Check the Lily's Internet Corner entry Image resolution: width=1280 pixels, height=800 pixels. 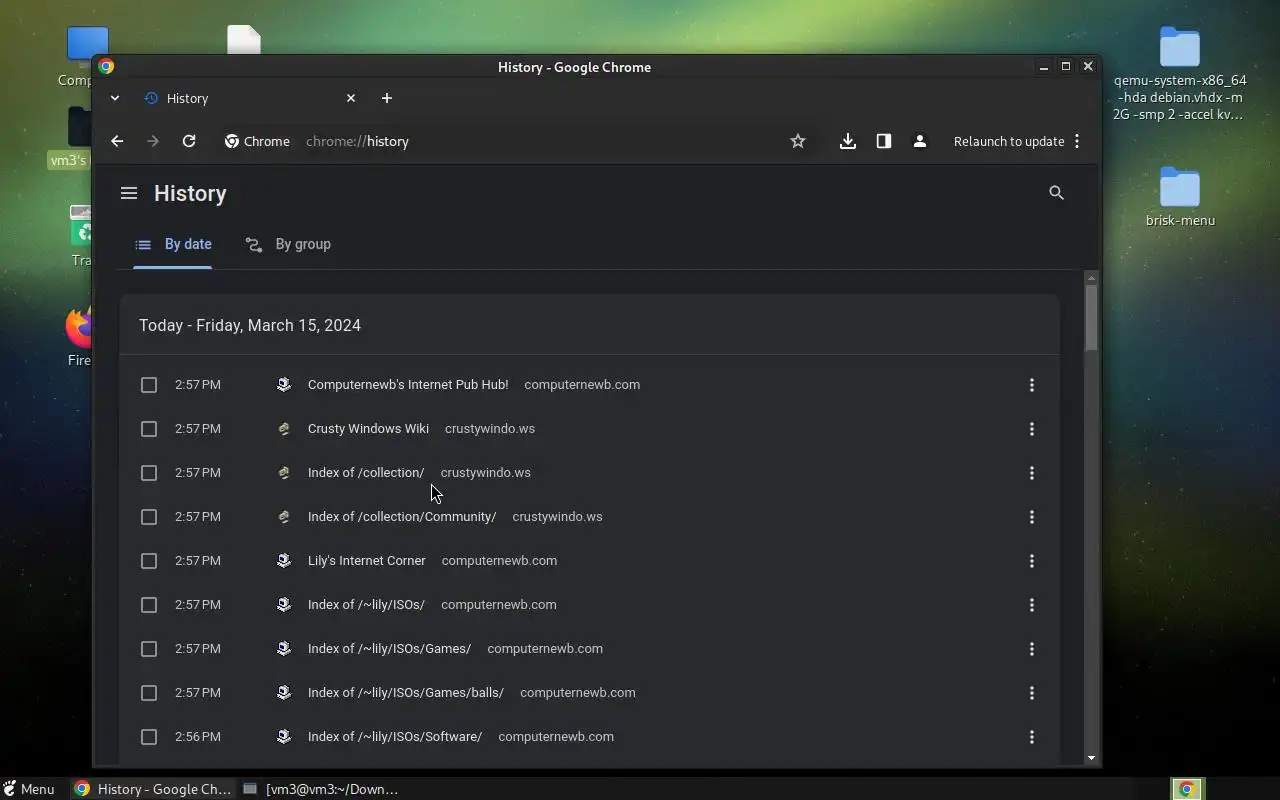(x=149, y=561)
